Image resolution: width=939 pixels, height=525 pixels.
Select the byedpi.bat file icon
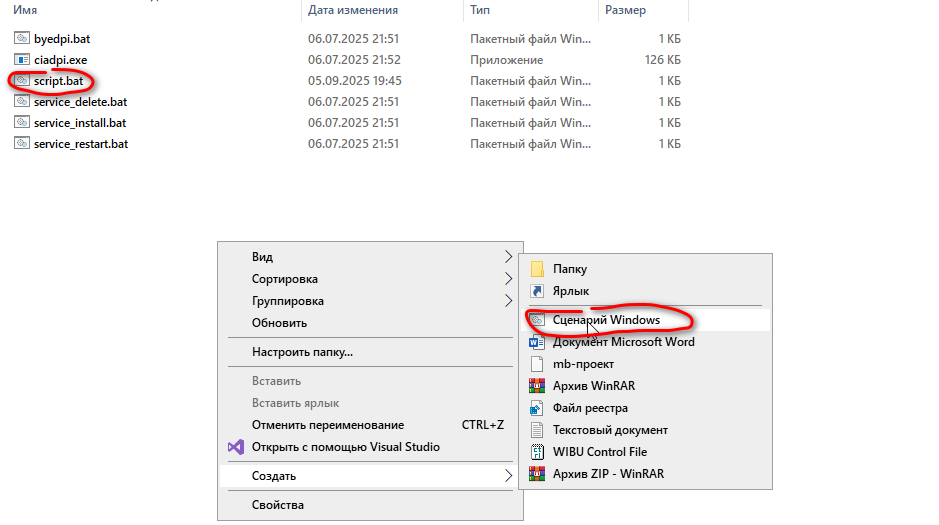[22, 38]
